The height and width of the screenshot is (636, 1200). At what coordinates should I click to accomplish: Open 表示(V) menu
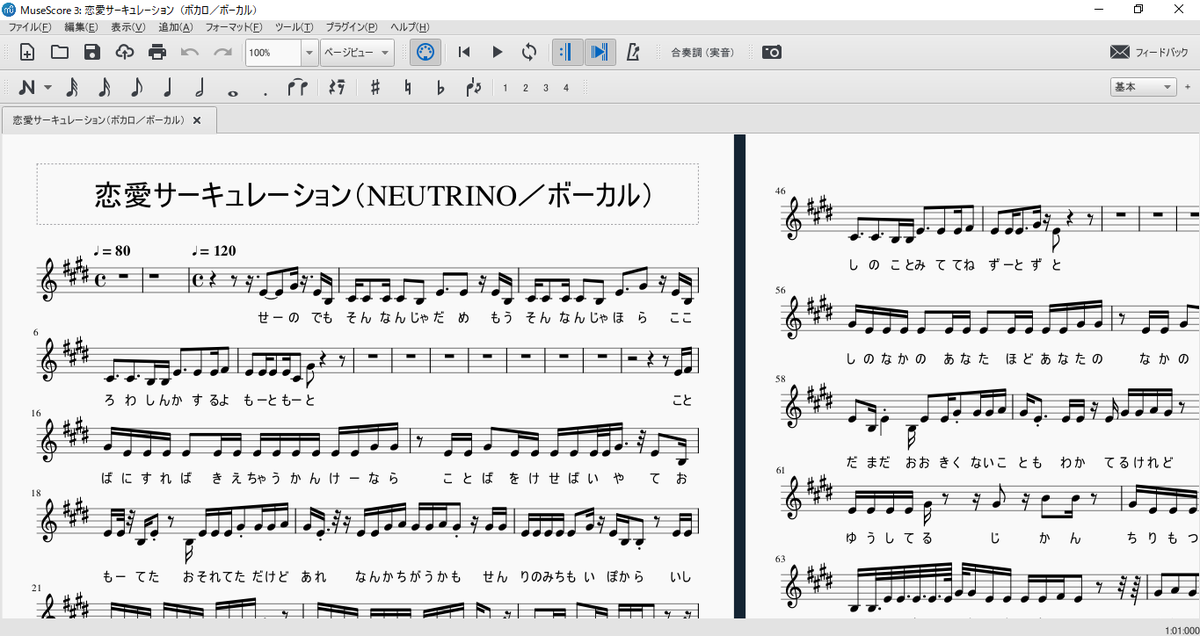point(128,27)
